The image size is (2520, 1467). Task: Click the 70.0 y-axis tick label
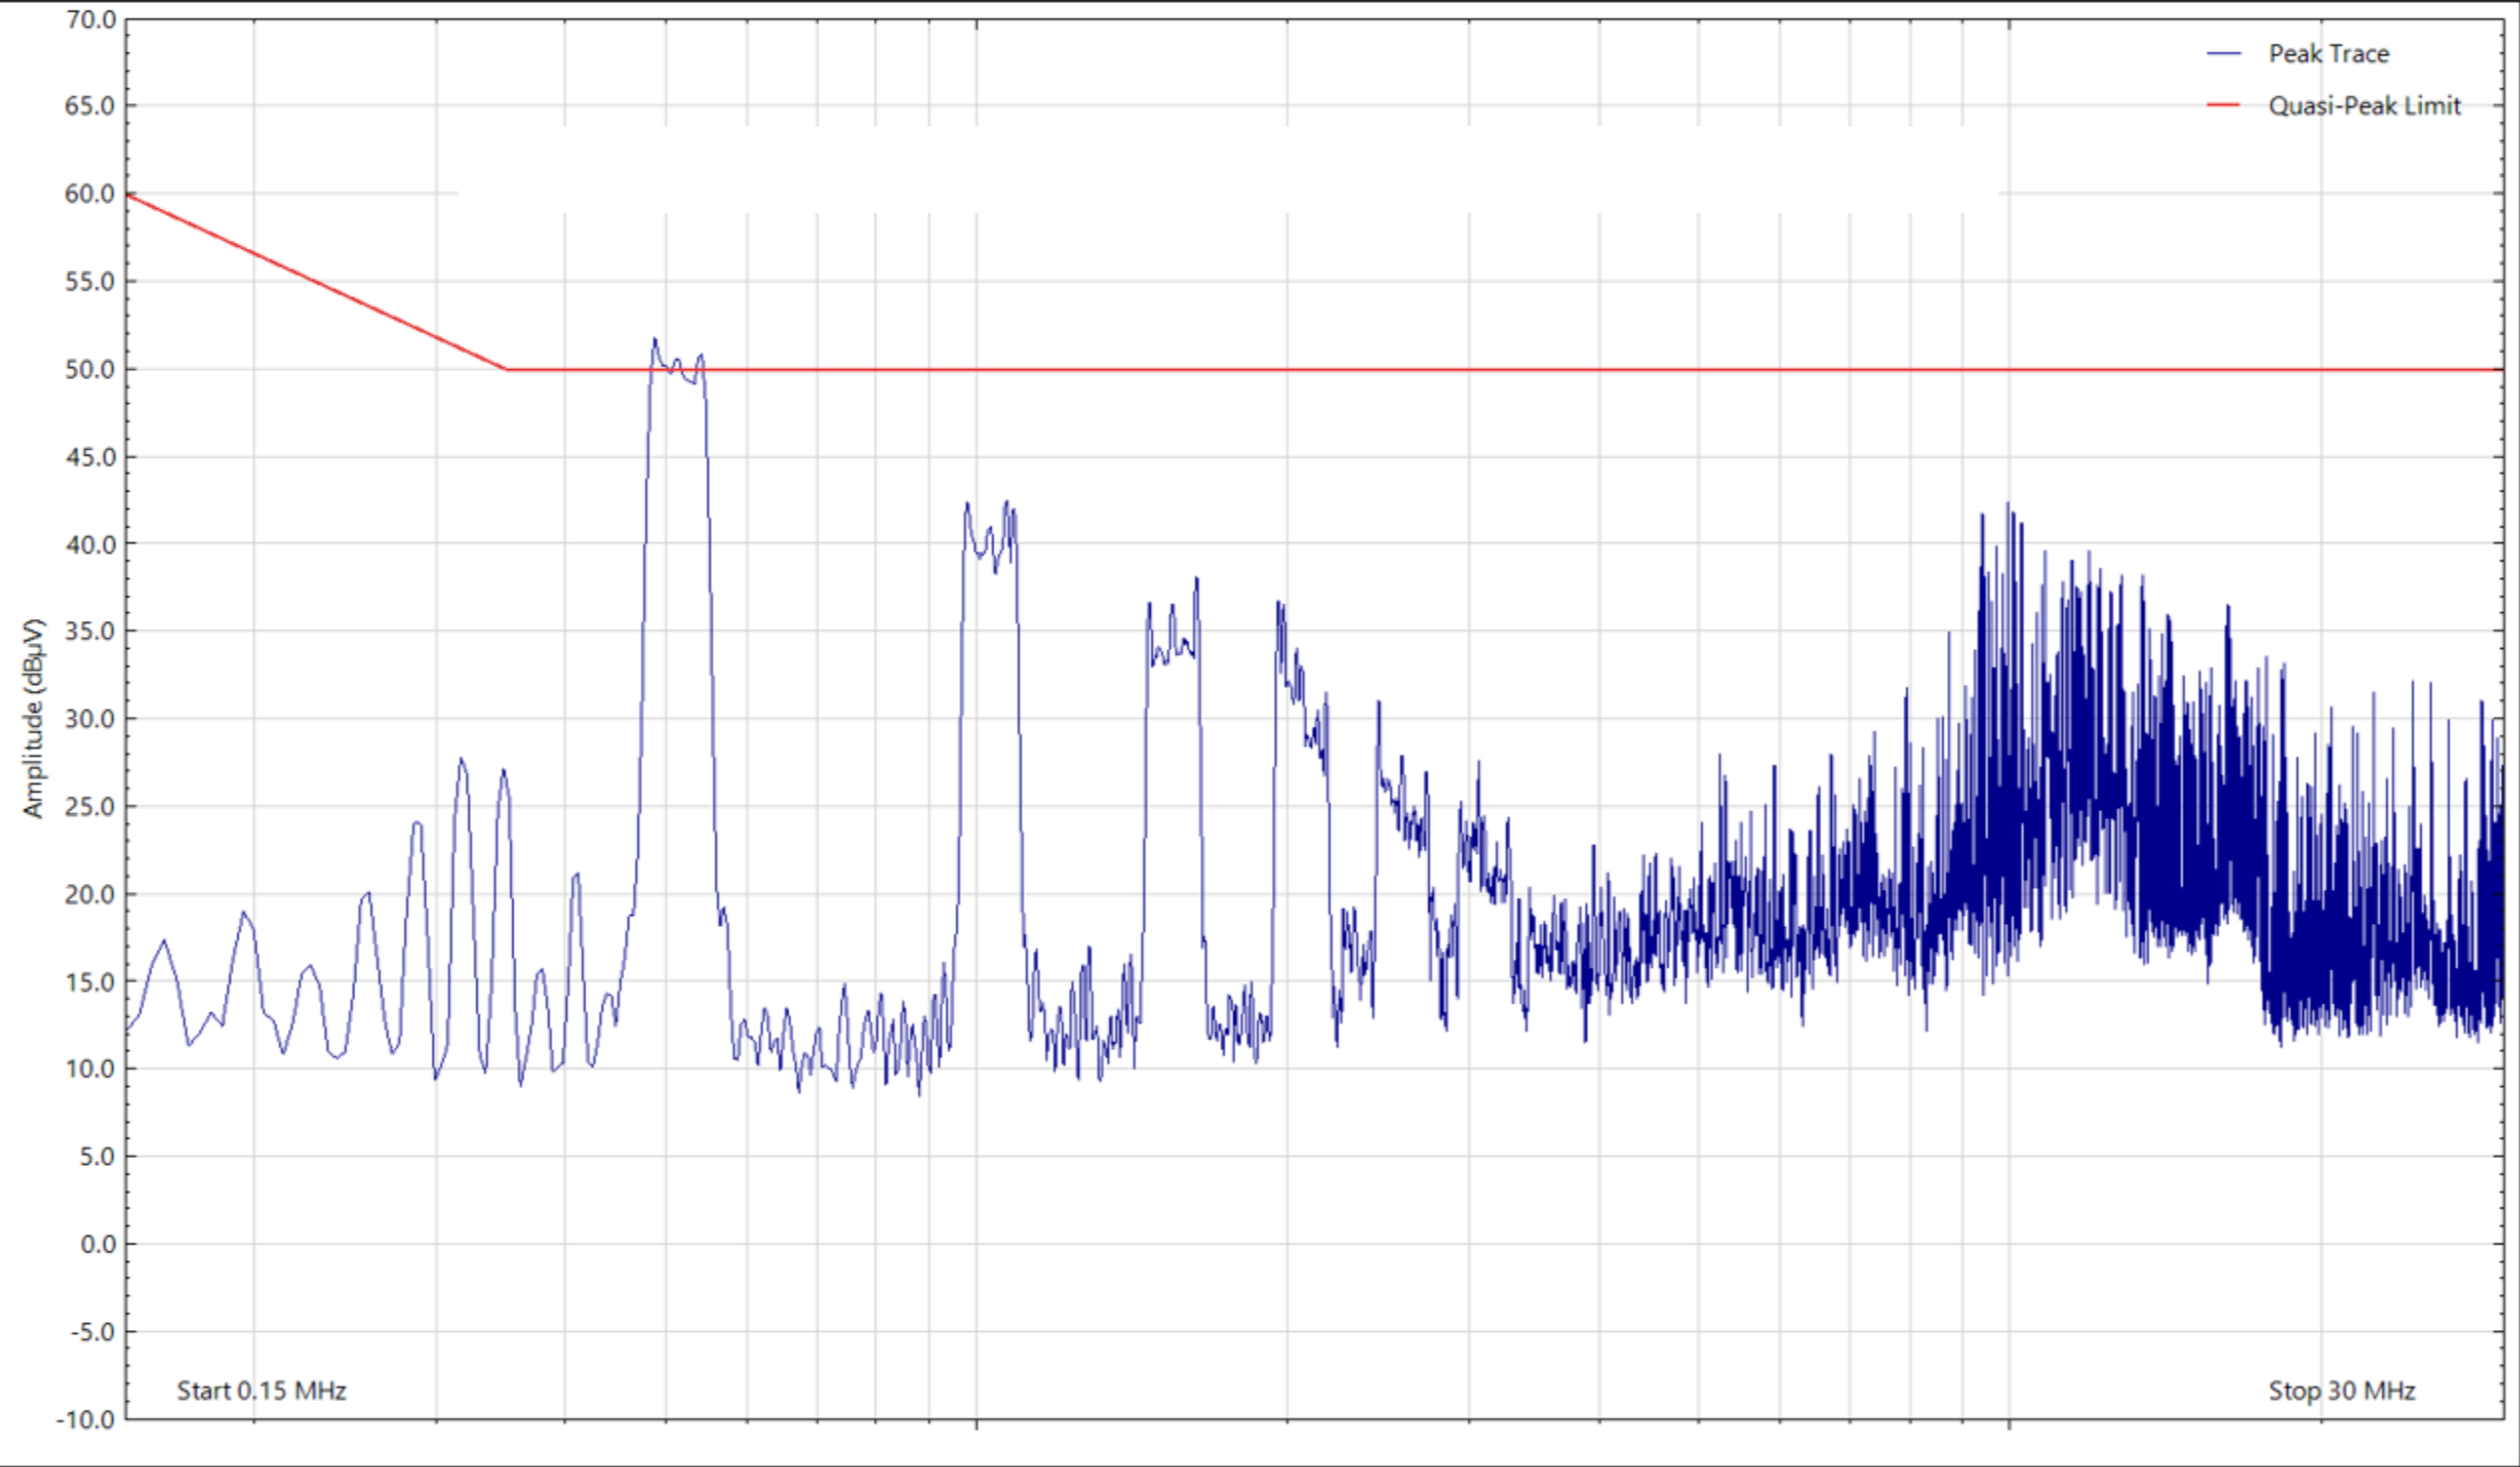point(91,20)
